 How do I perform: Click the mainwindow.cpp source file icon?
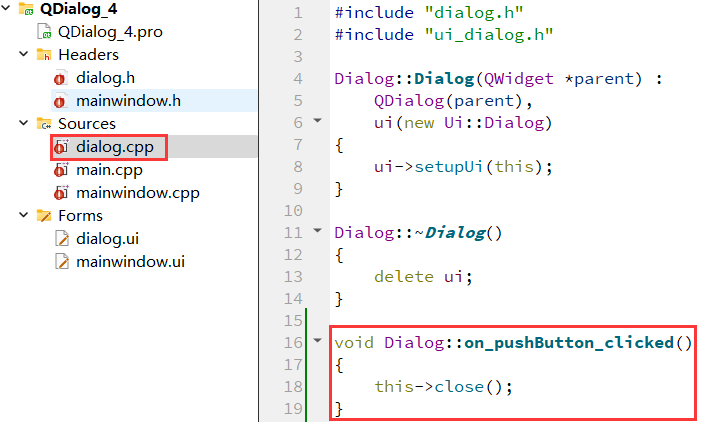coord(61,192)
